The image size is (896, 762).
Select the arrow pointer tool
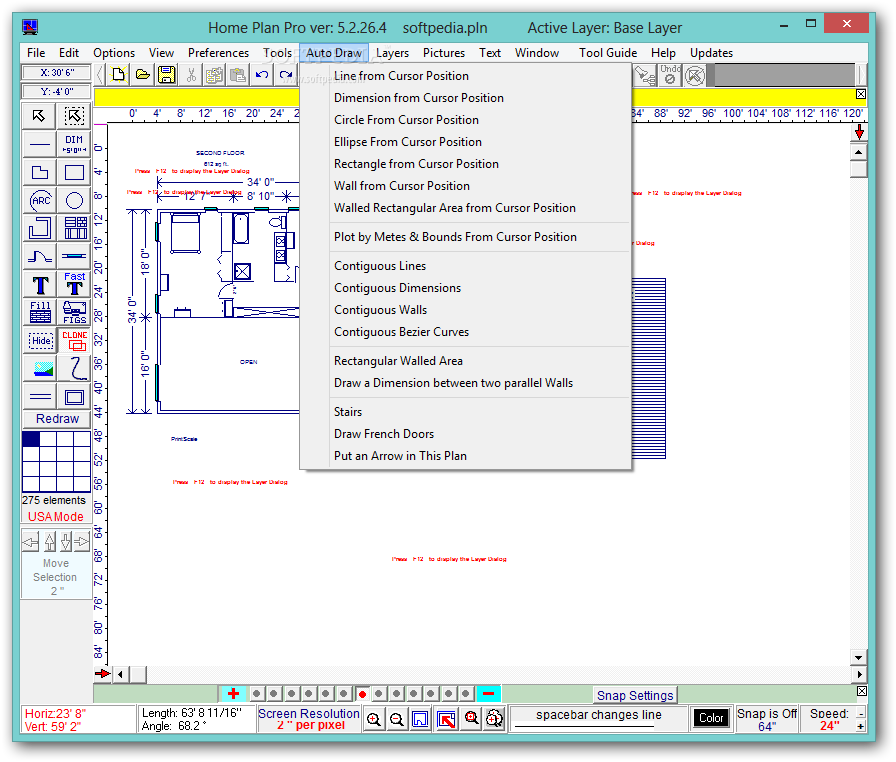click(x=39, y=116)
